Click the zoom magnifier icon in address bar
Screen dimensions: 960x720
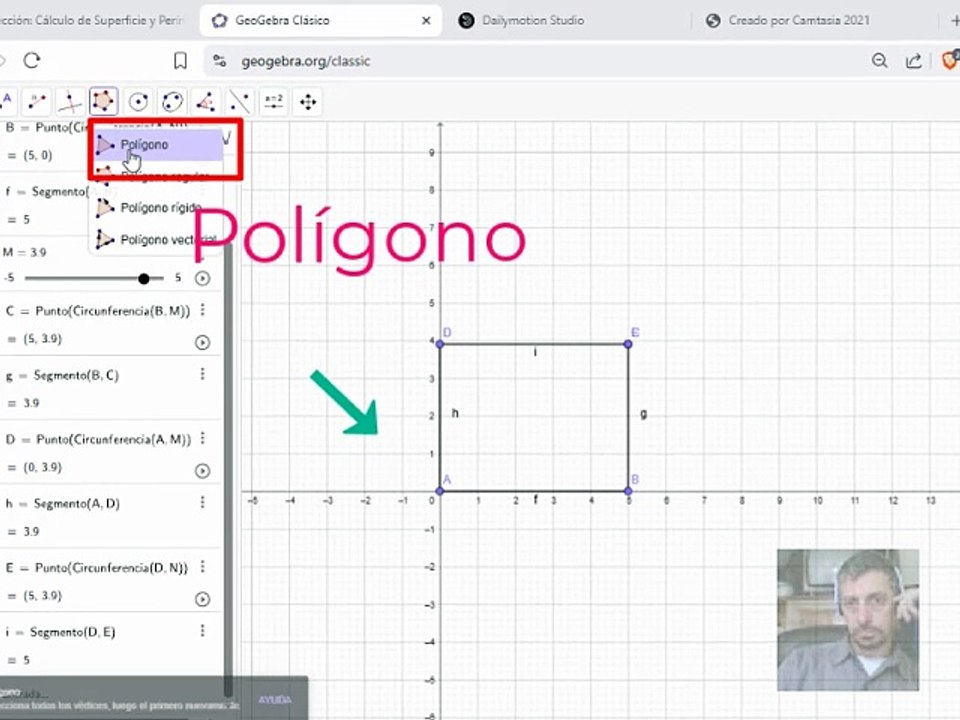click(880, 61)
